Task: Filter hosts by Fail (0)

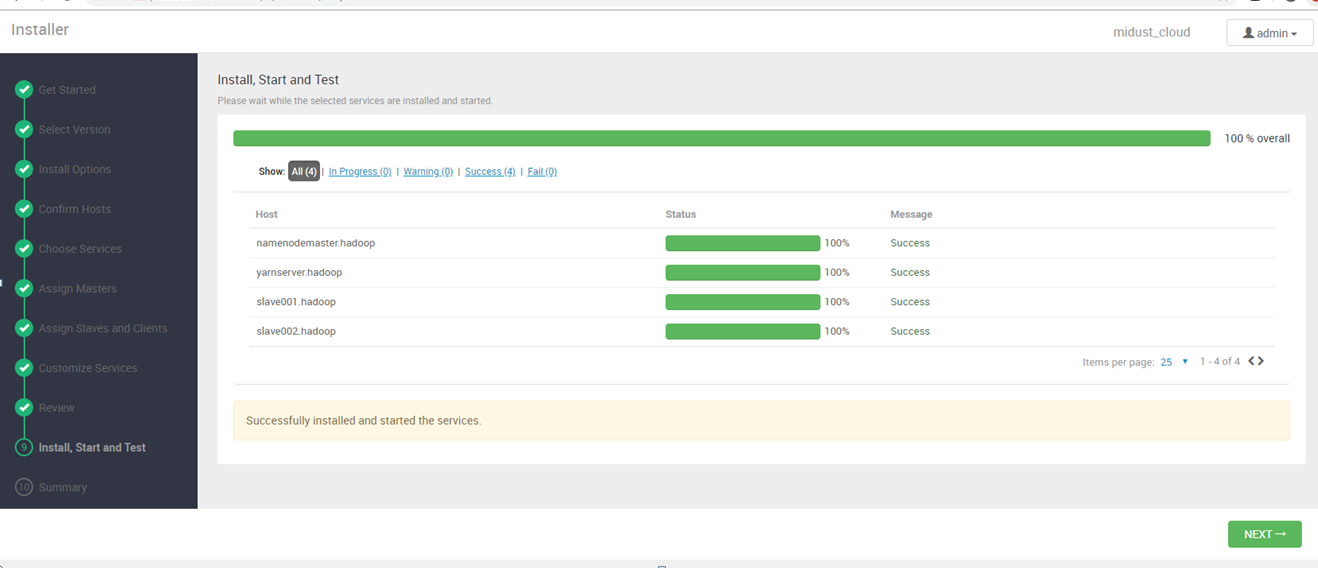Action: tap(542, 172)
